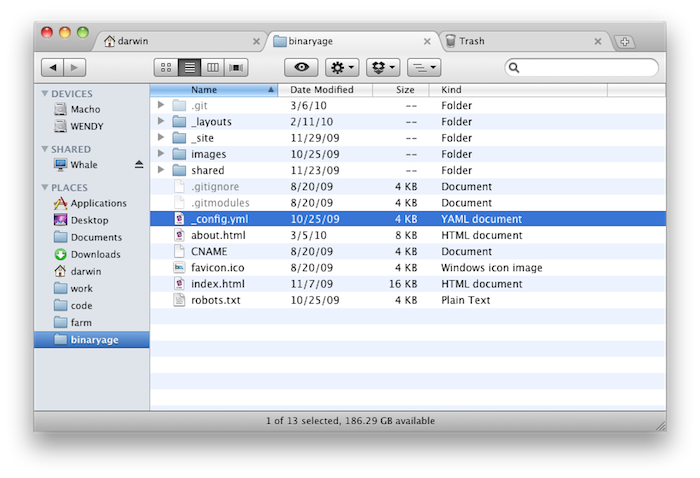Switch to Cover Flow view

(236, 67)
